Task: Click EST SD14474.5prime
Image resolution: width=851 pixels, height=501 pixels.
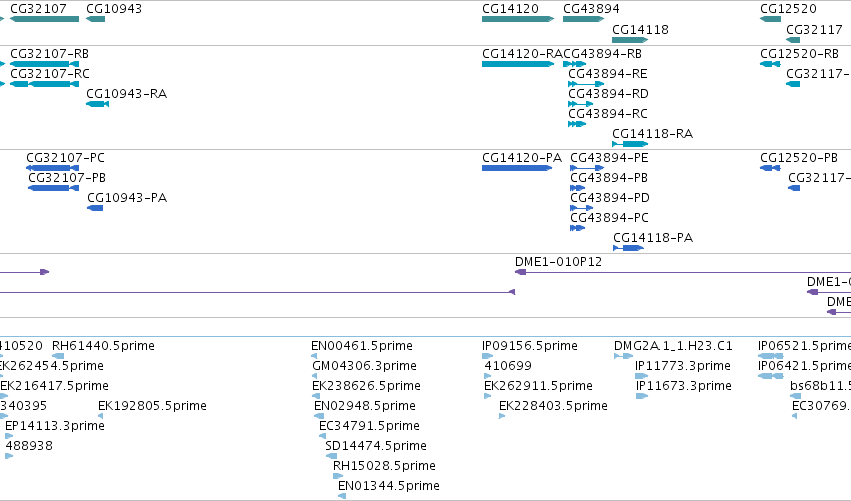Action: tap(331, 456)
